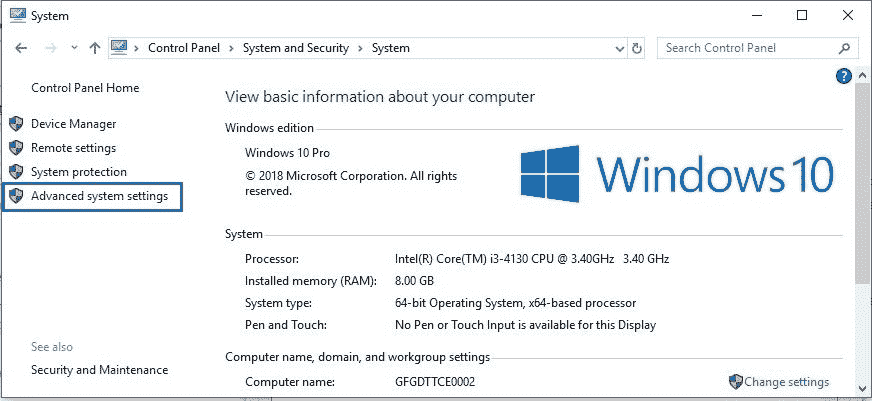The height and width of the screenshot is (401, 872).
Task: Expand the address bar history dropdown
Action: click(x=617, y=48)
